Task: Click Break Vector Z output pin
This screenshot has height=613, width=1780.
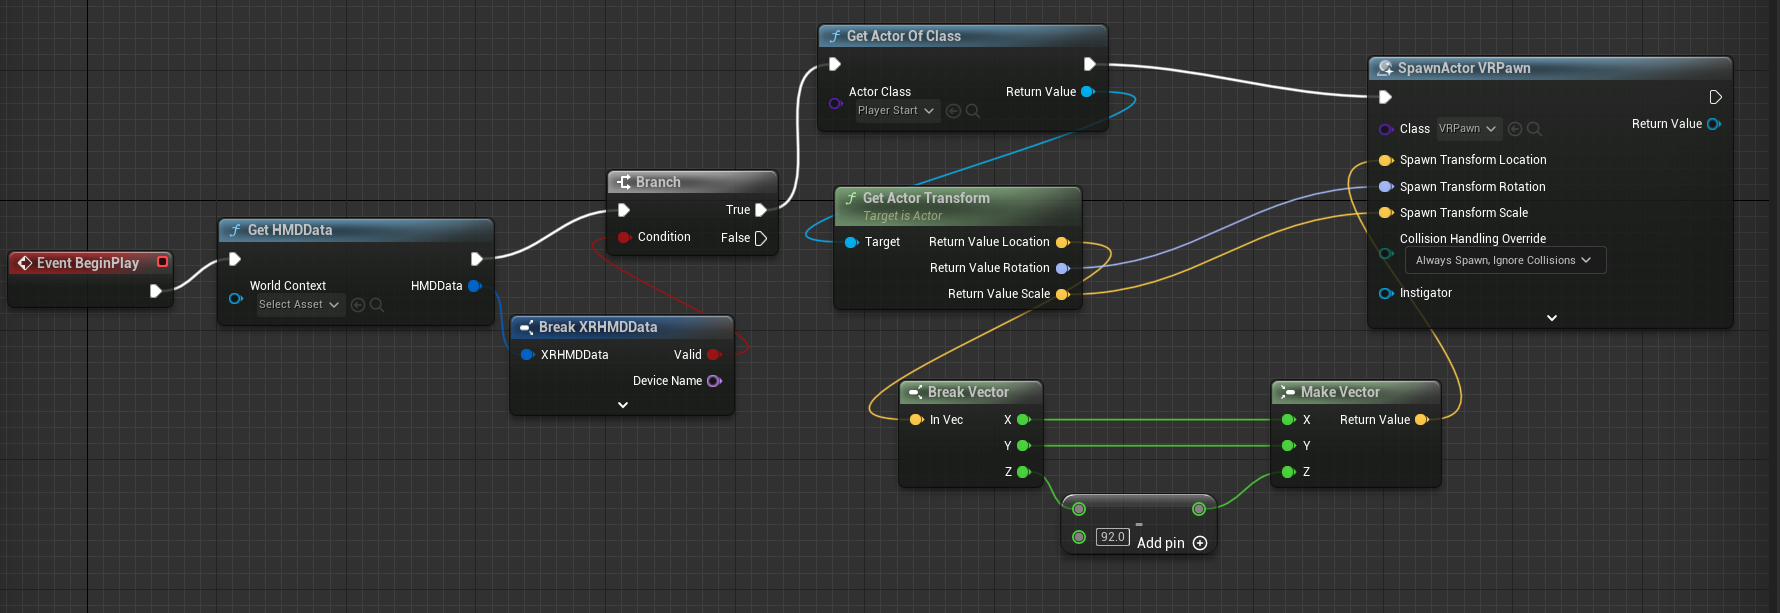Action: click(1023, 472)
